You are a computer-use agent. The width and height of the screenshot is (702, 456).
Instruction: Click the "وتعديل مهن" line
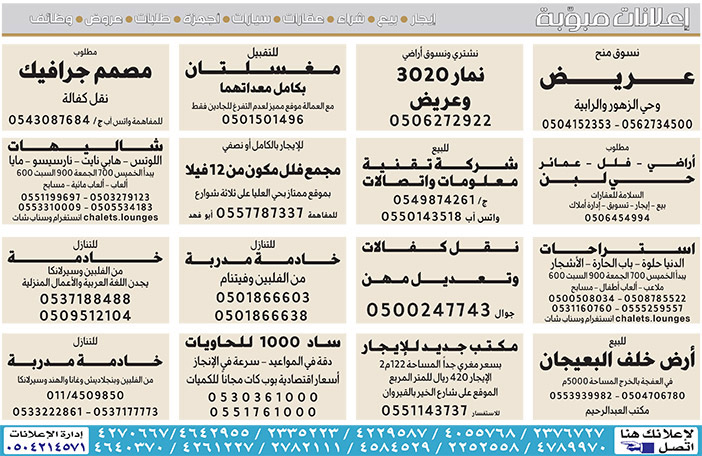(x=441, y=278)
